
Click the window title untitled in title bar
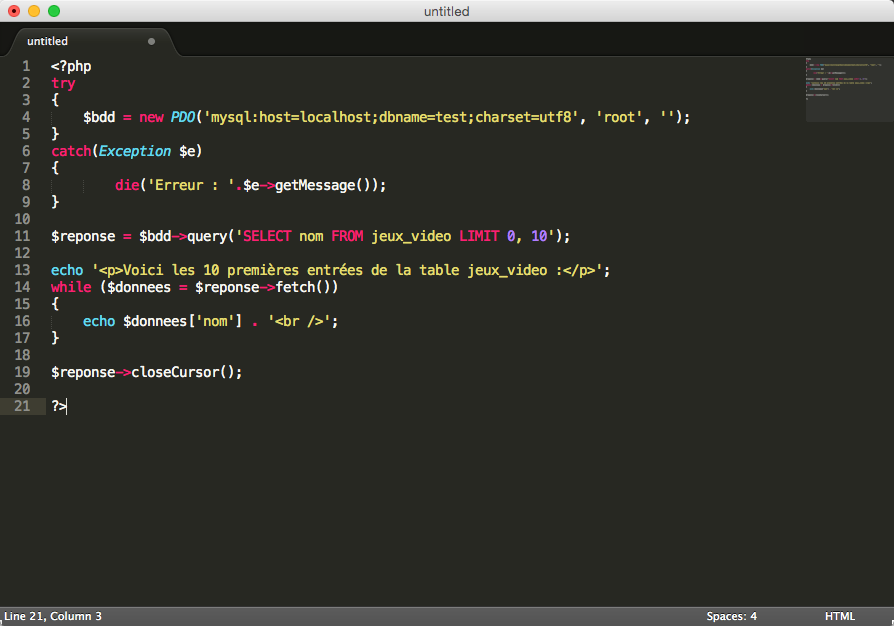point(446,11)
